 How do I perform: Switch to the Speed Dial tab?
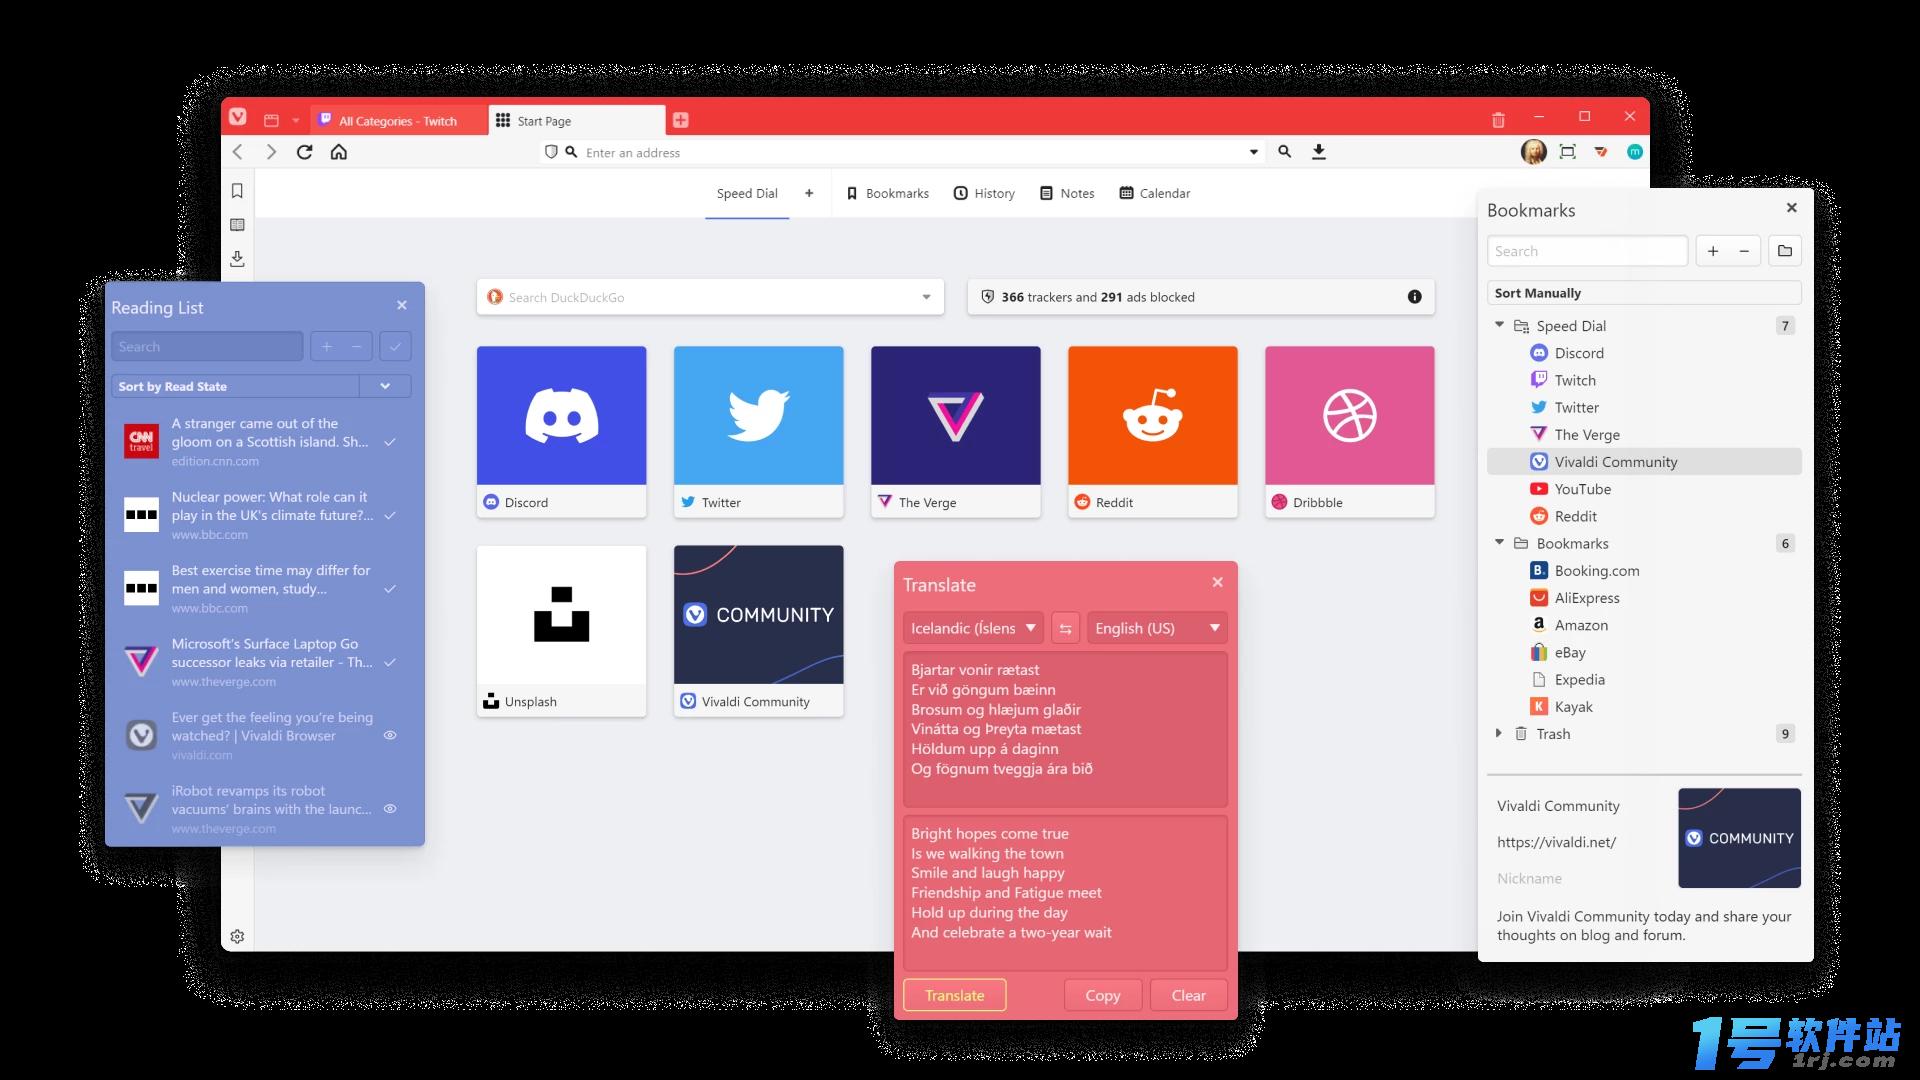point(745,194)
